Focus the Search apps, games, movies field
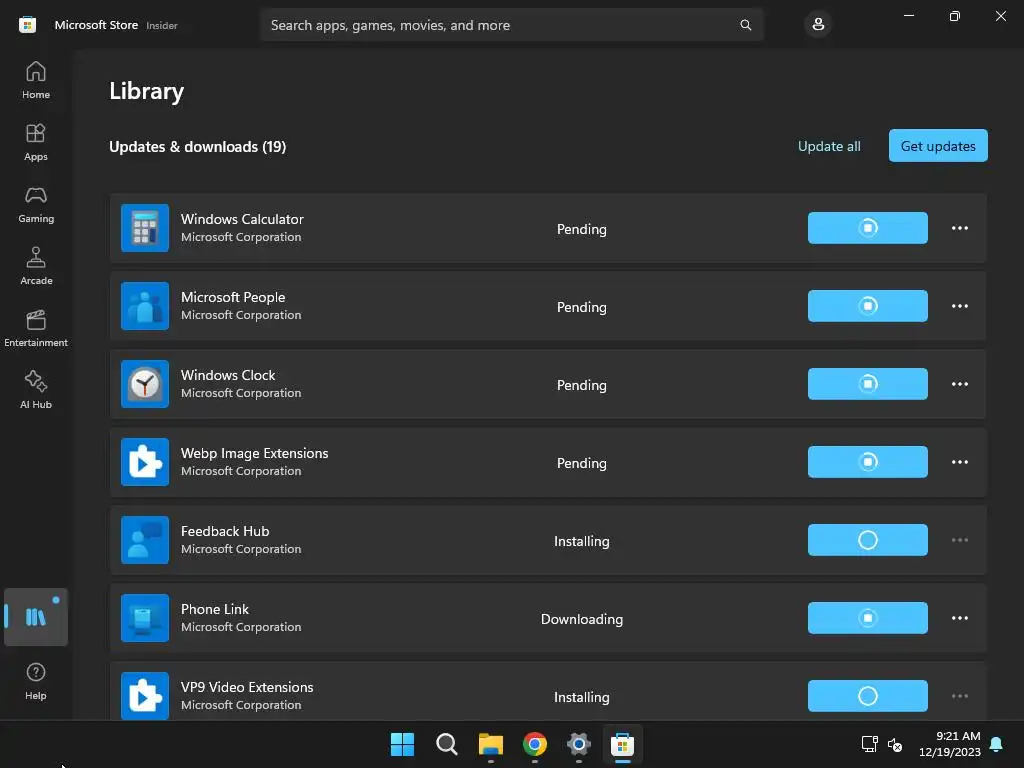Screen dimensions: 1024x768 (511, 25)
